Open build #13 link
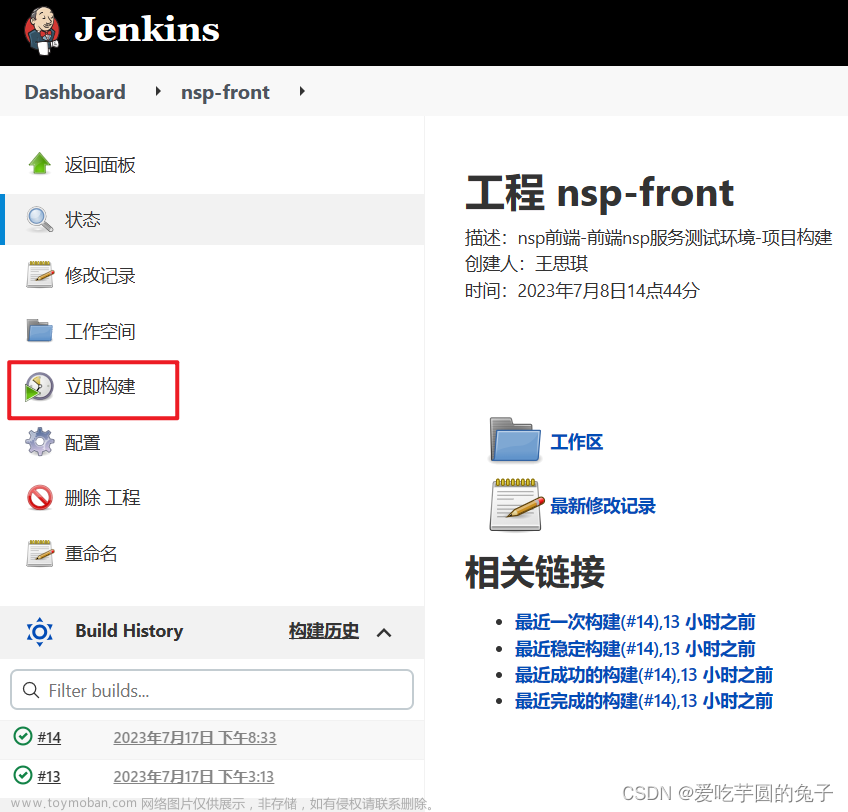 pyautogui.click(x=49, y=776)
